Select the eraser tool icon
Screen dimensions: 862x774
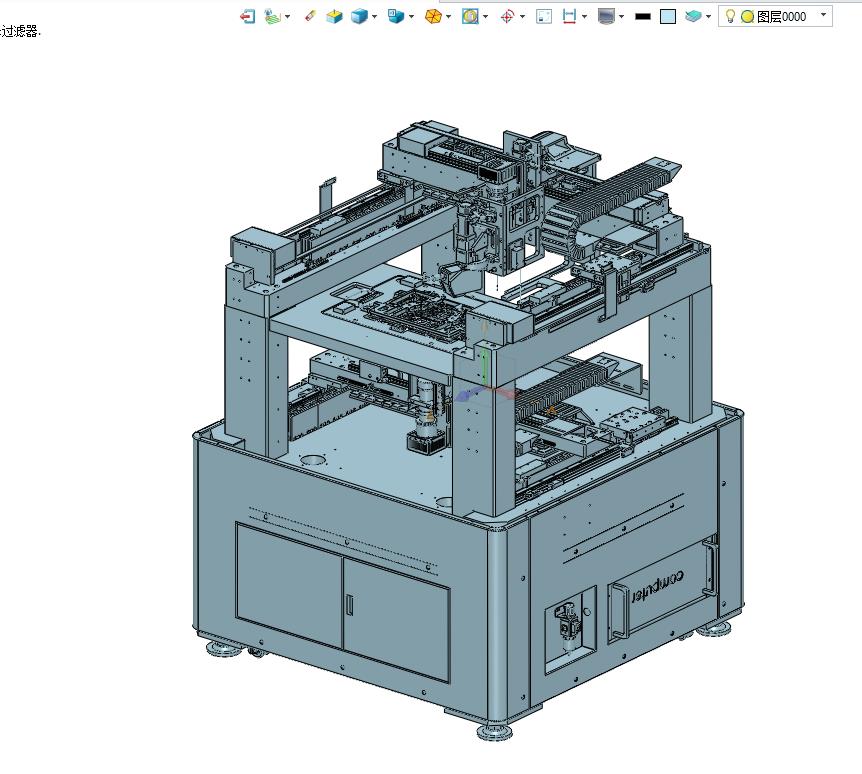coord(311,16)
